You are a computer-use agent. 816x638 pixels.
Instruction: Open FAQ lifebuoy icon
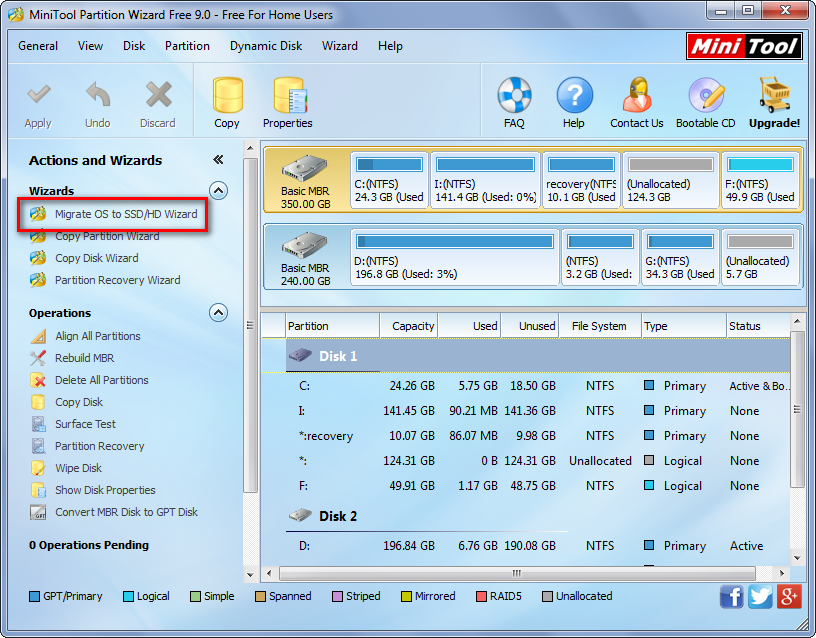pyautogui.click(x=514, y=95)
